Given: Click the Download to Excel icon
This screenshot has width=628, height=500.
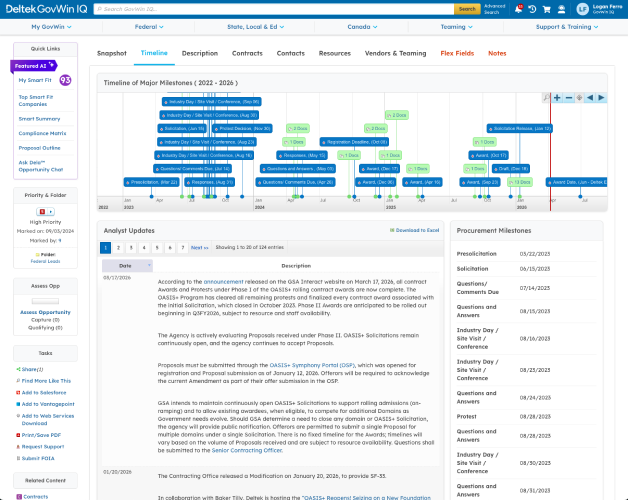Looking at the screenshot, I should point(392,230).
